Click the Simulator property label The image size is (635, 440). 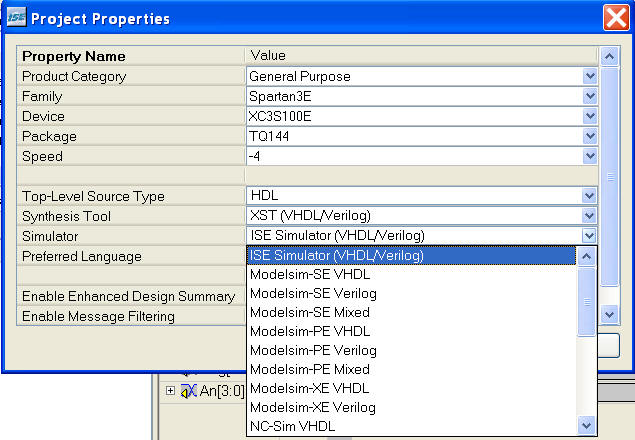click(x=50, y=236)
